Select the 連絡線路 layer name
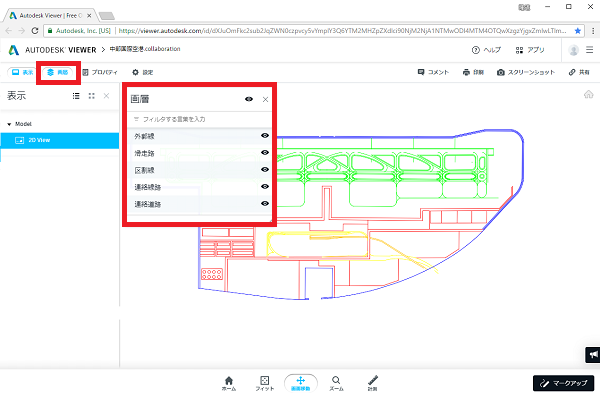The height and width of the screenshot is (397, 600). [x=148, y=187]
